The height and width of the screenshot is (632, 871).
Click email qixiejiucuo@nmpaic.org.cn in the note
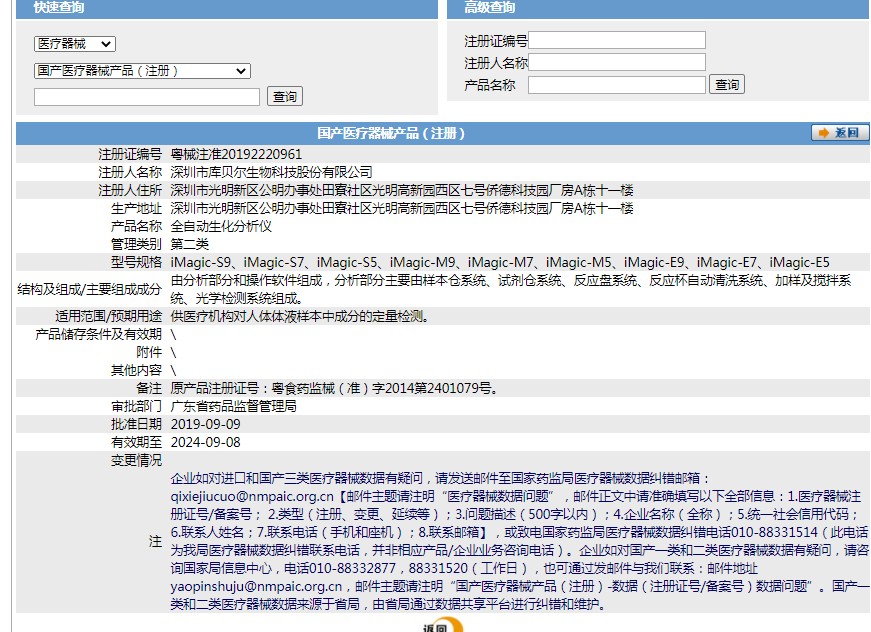pyautogui.click(x=252, y=496)
